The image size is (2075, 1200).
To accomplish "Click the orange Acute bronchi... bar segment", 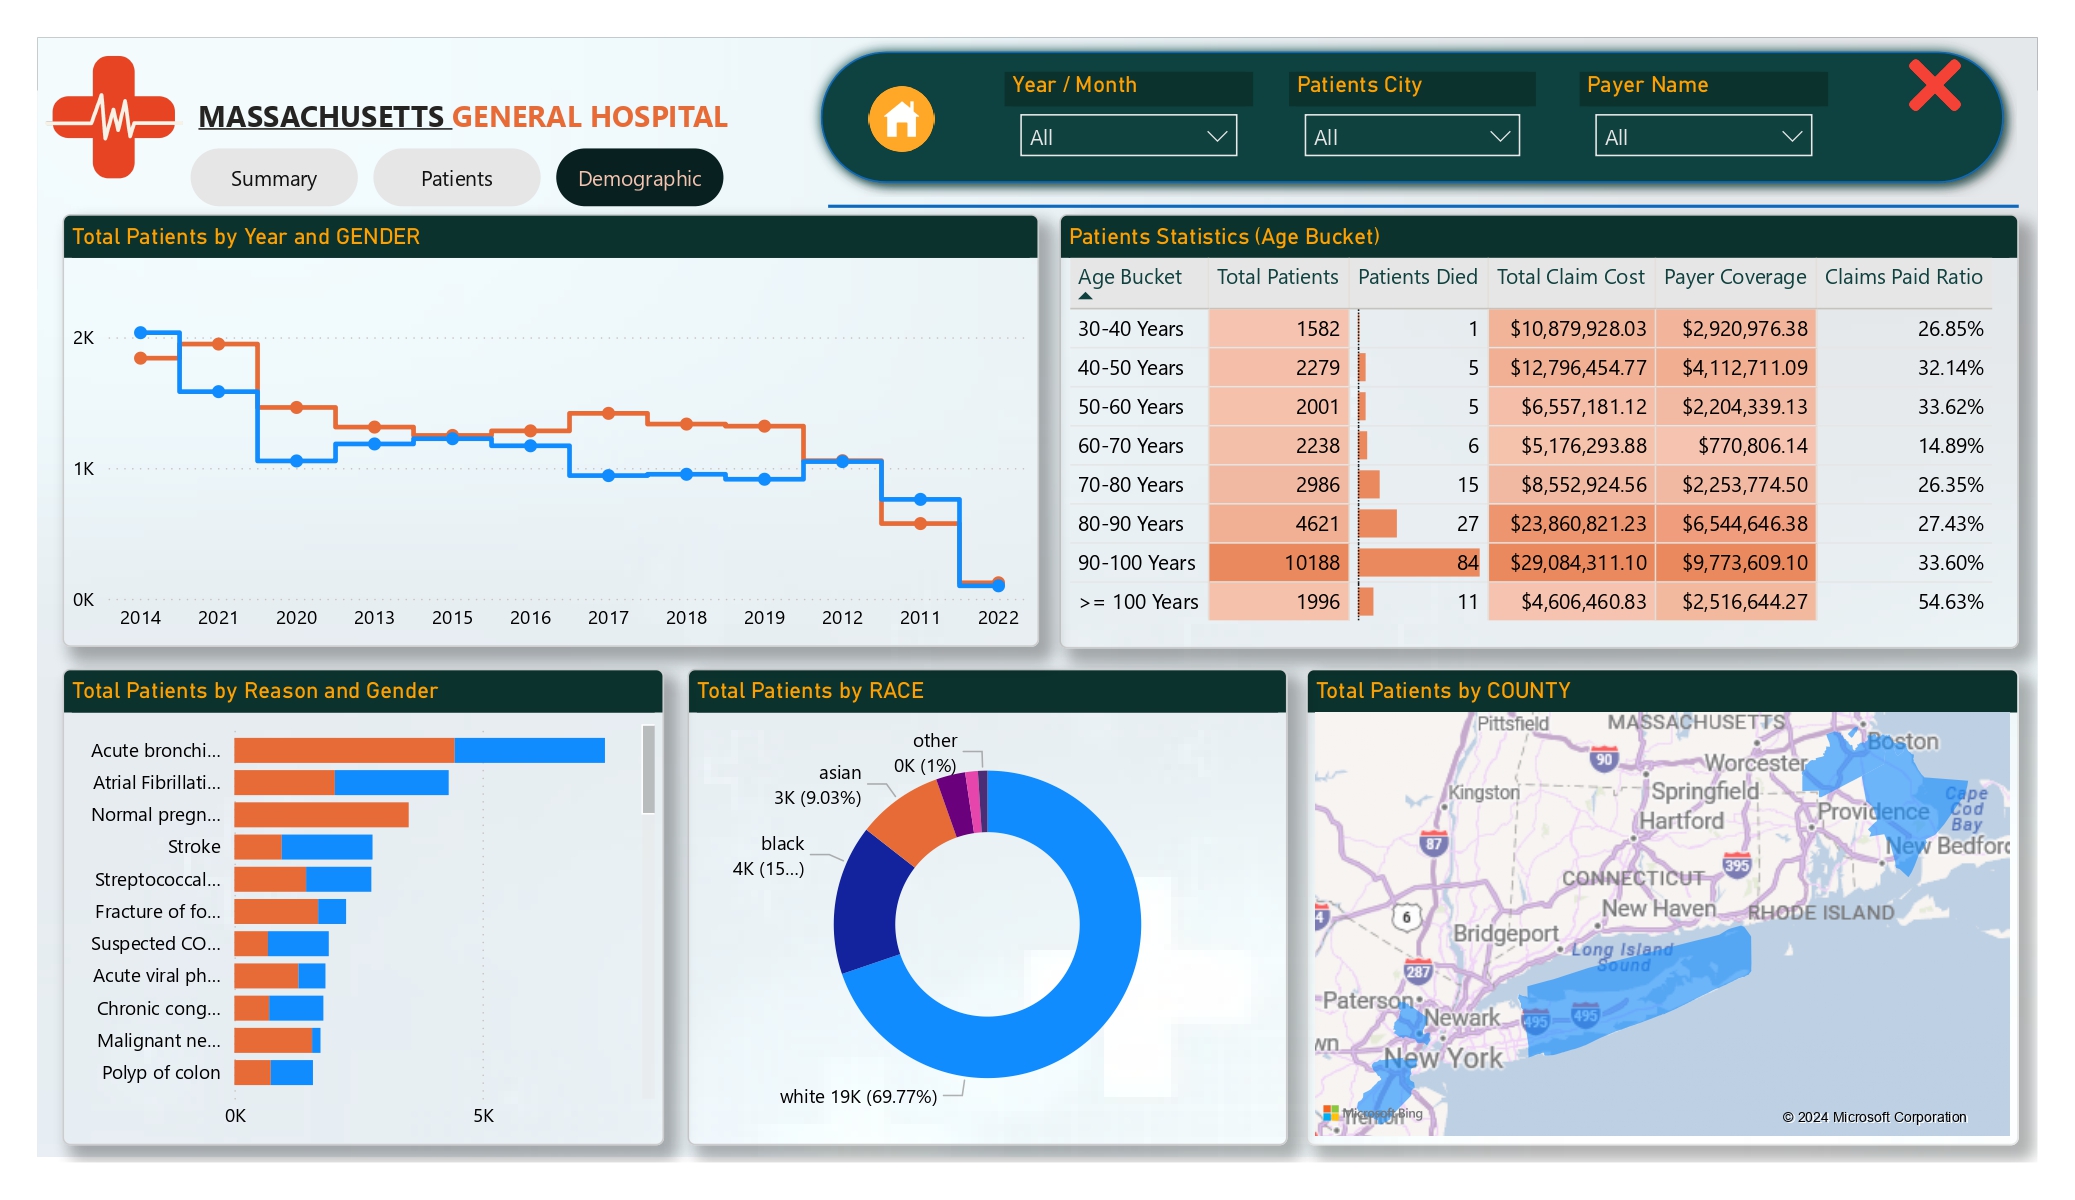I will pos(344,750).
